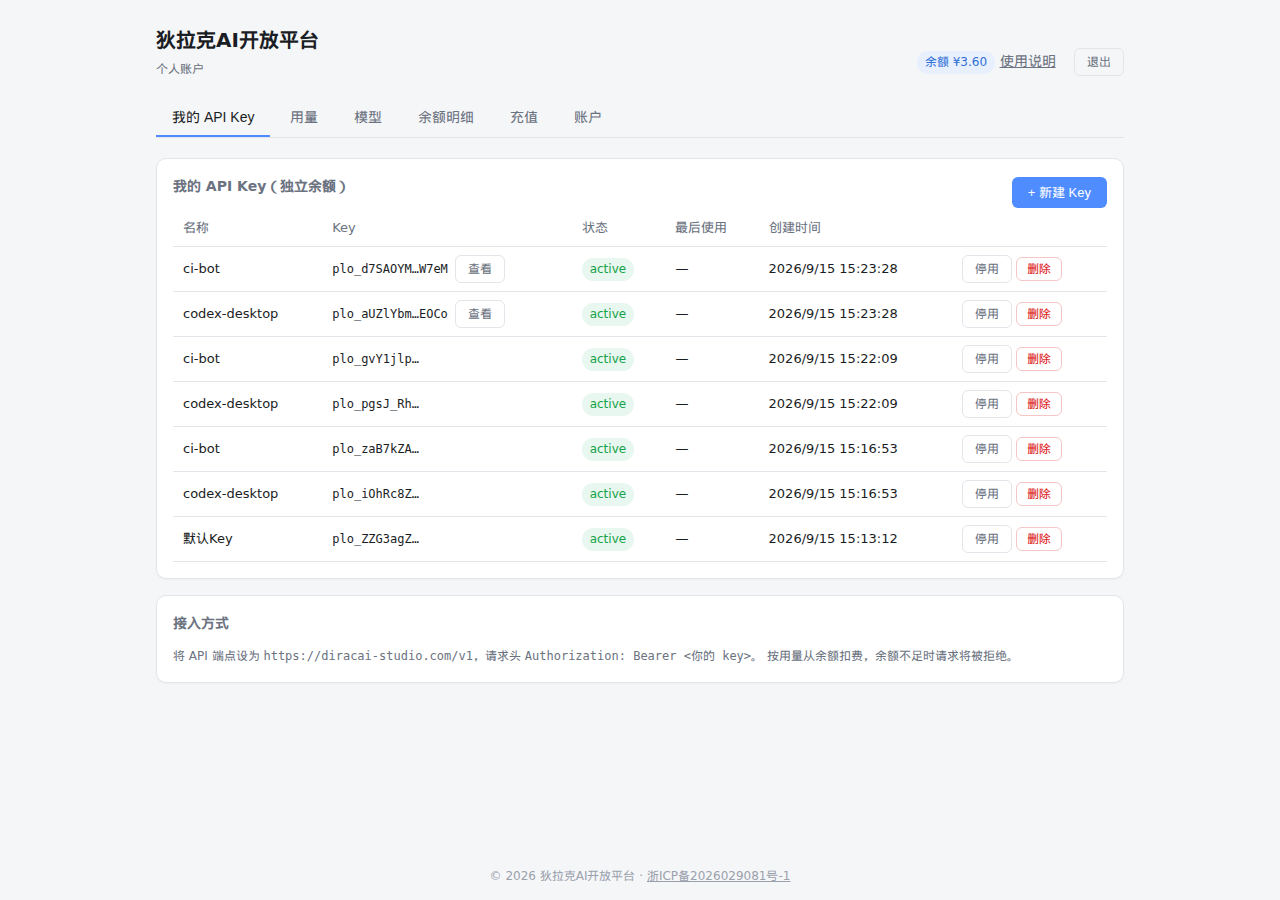1280x900 pixels.
Task: Click the 狄拉克AI开放平台 page title
Action: point(237,41)
